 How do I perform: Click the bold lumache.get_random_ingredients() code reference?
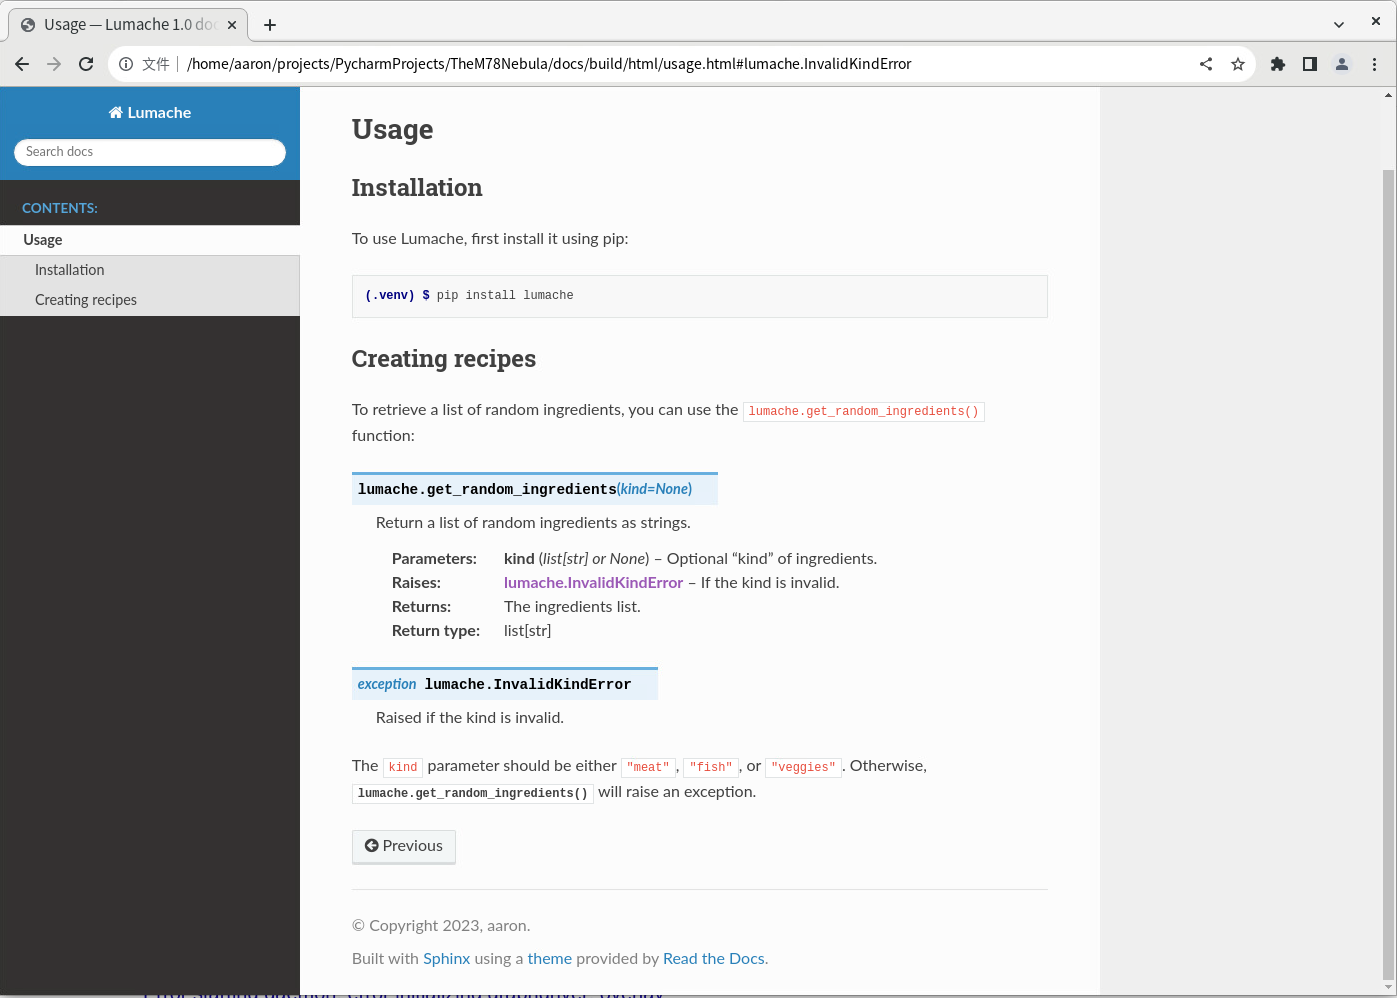473,793
